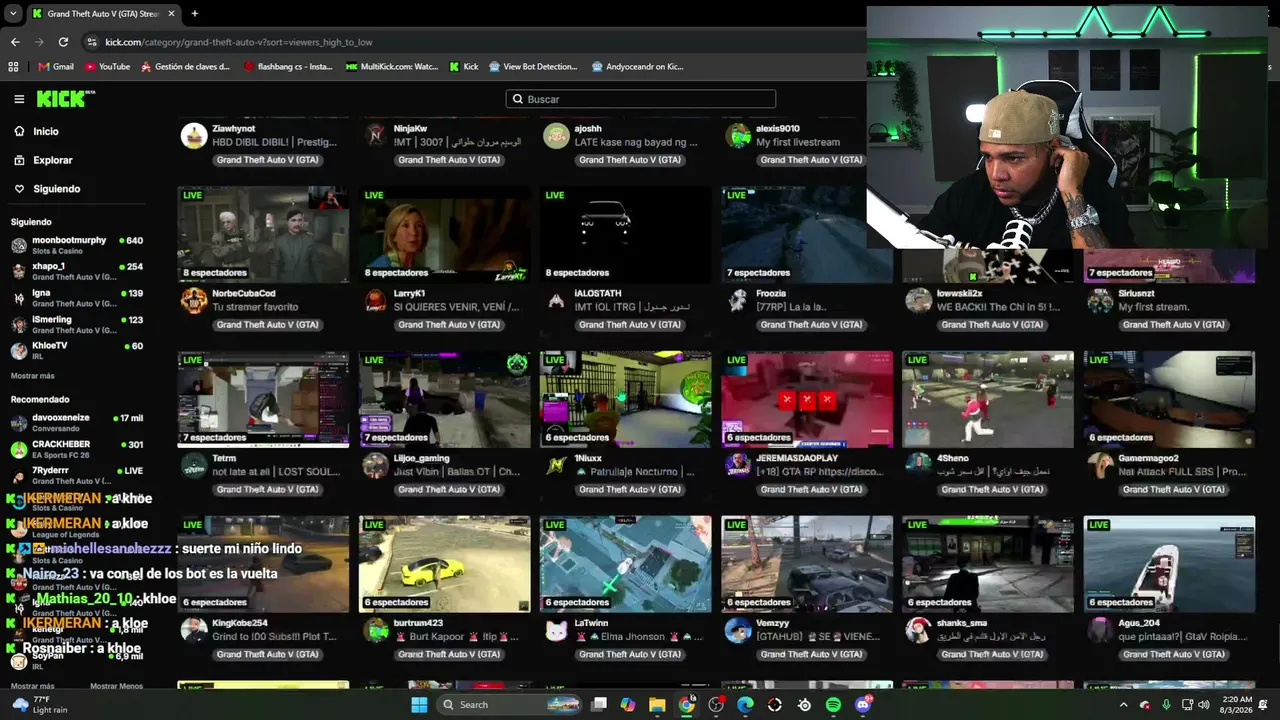Click LaTwinn's channel avatar

556,631
